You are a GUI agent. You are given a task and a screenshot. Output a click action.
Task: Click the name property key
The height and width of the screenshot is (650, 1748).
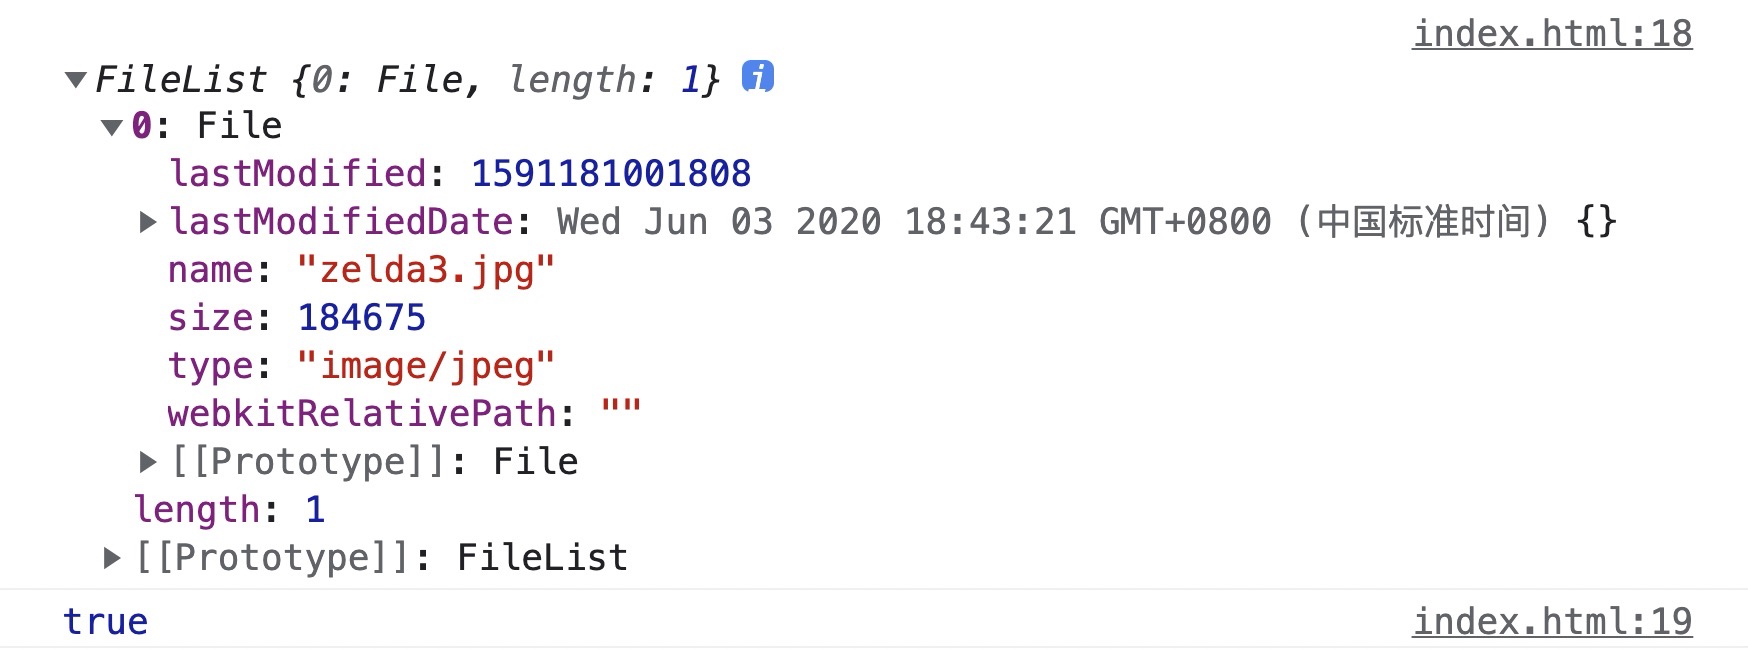click(x=211, y=270)
